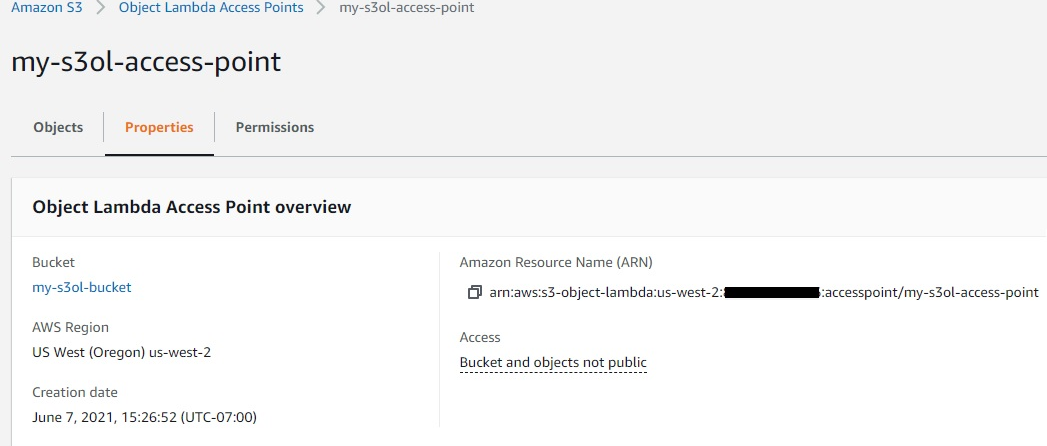
Task: Click the AWS Region field label
Action: click(x=70, y=328)
